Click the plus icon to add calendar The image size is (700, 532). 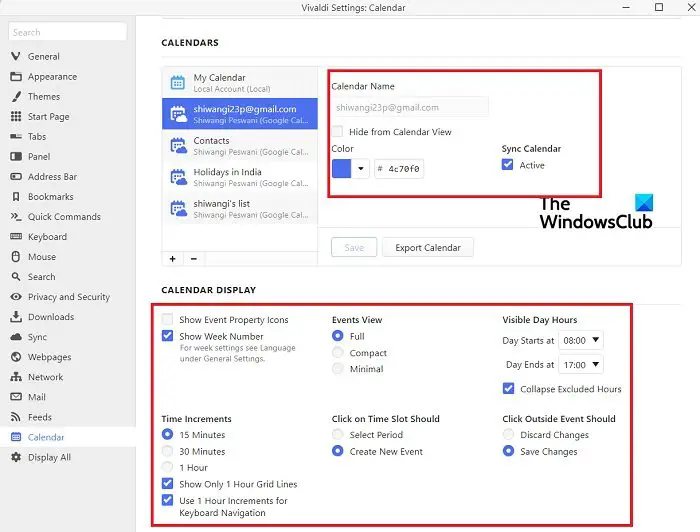[x=173, y=259]
